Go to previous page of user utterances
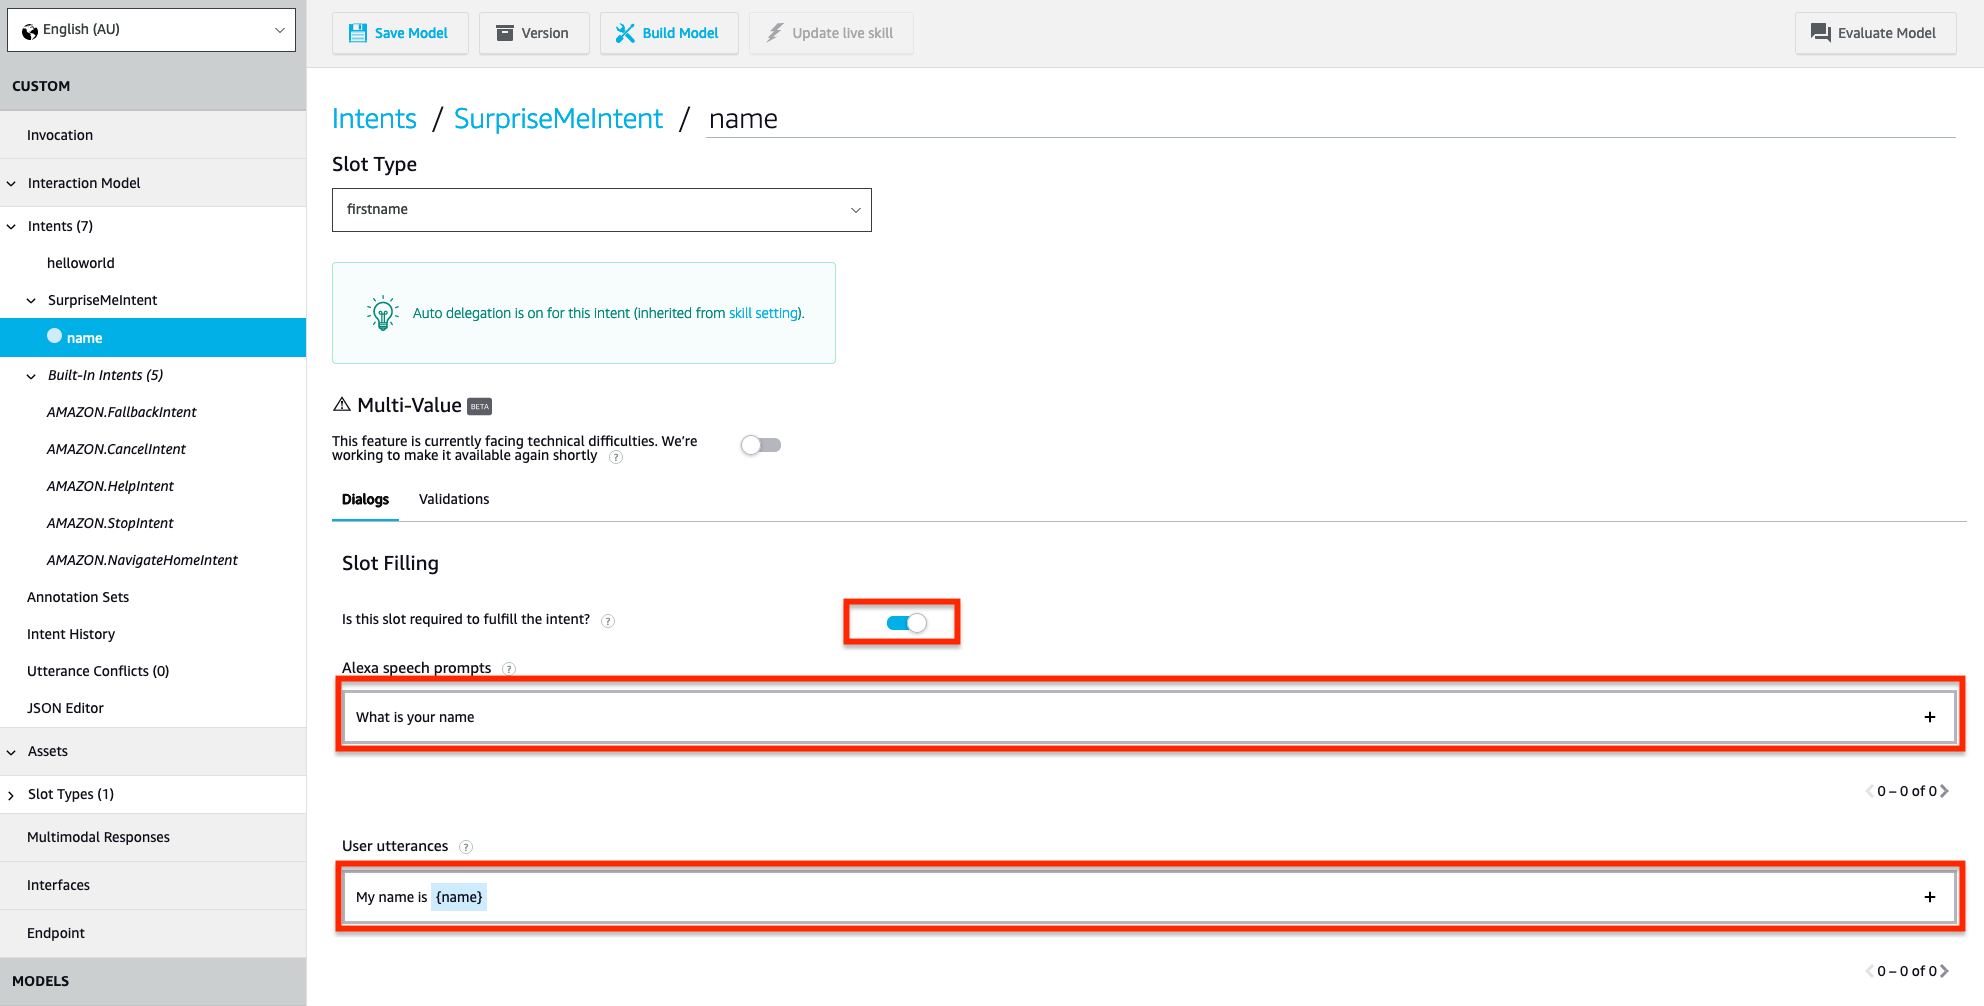1984x1006 pixels. click(x=1870, y=971)
